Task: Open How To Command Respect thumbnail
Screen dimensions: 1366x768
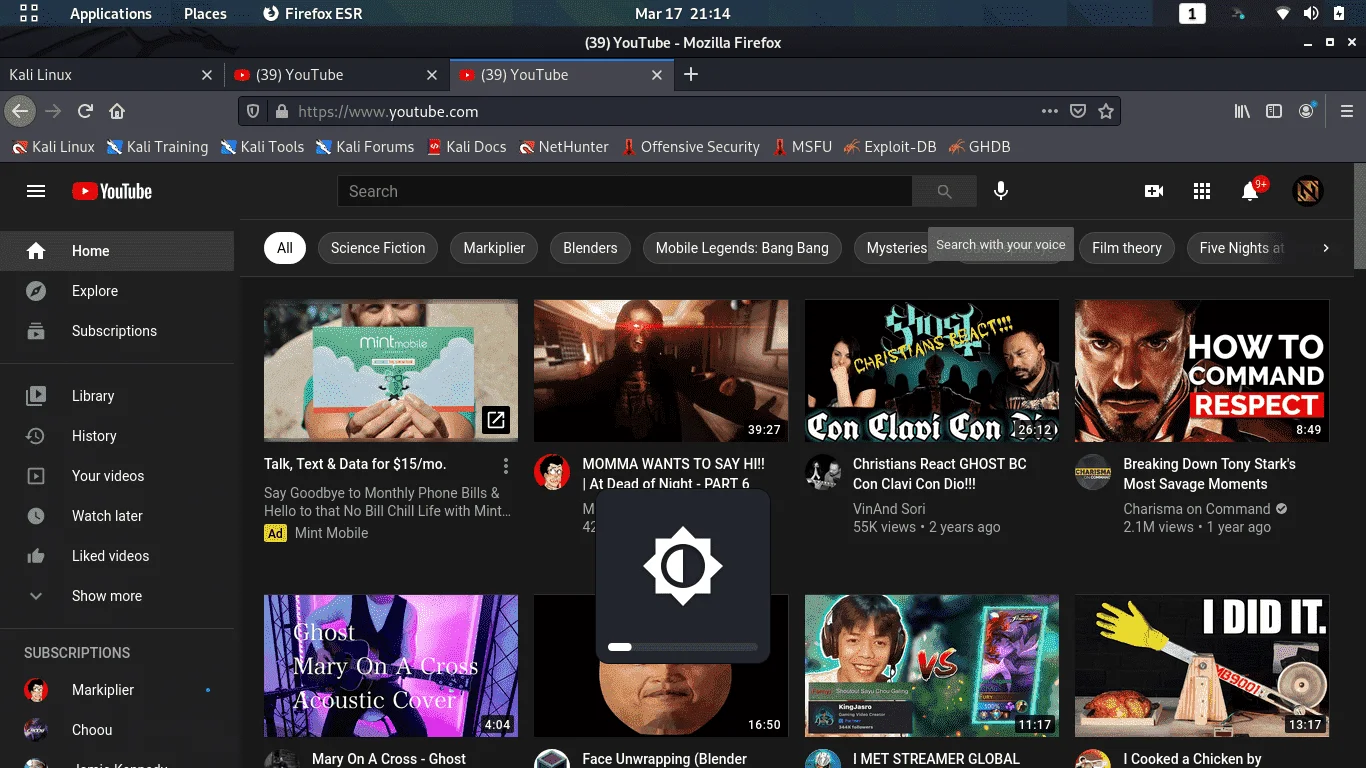Action: (x=1202, y=370)
